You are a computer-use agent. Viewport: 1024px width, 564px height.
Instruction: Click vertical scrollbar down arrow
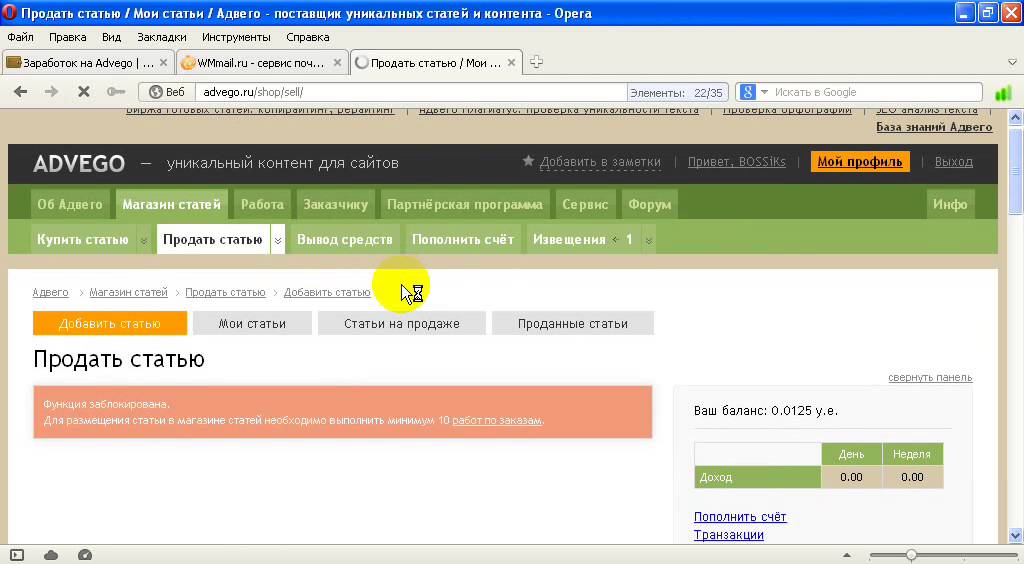[x=1016, y=535]
